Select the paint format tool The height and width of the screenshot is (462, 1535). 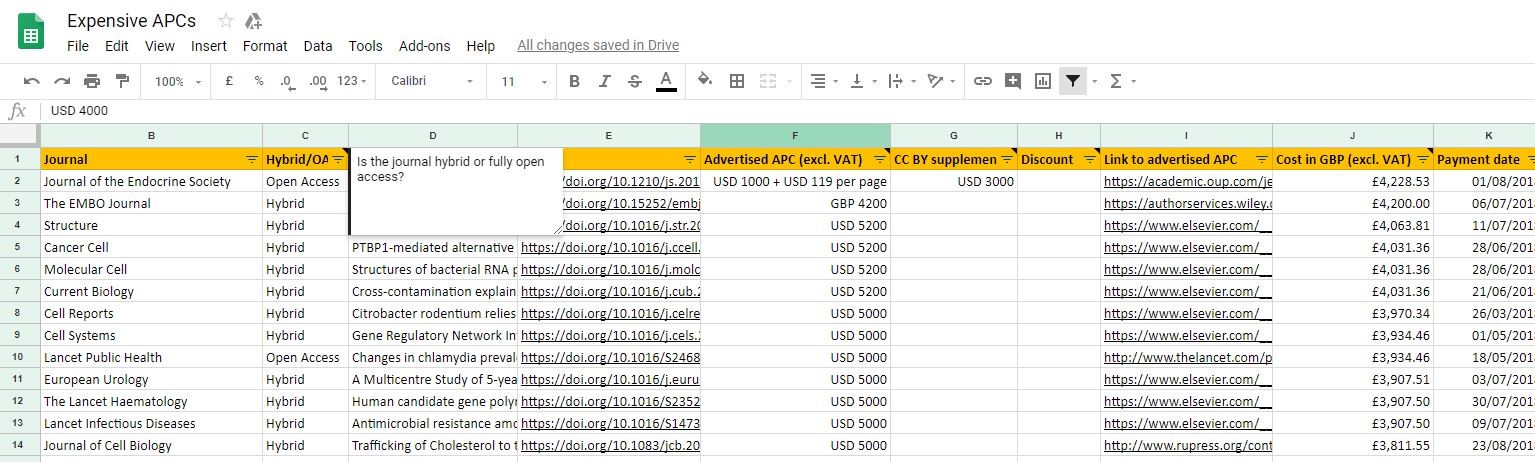coord(122,81)
